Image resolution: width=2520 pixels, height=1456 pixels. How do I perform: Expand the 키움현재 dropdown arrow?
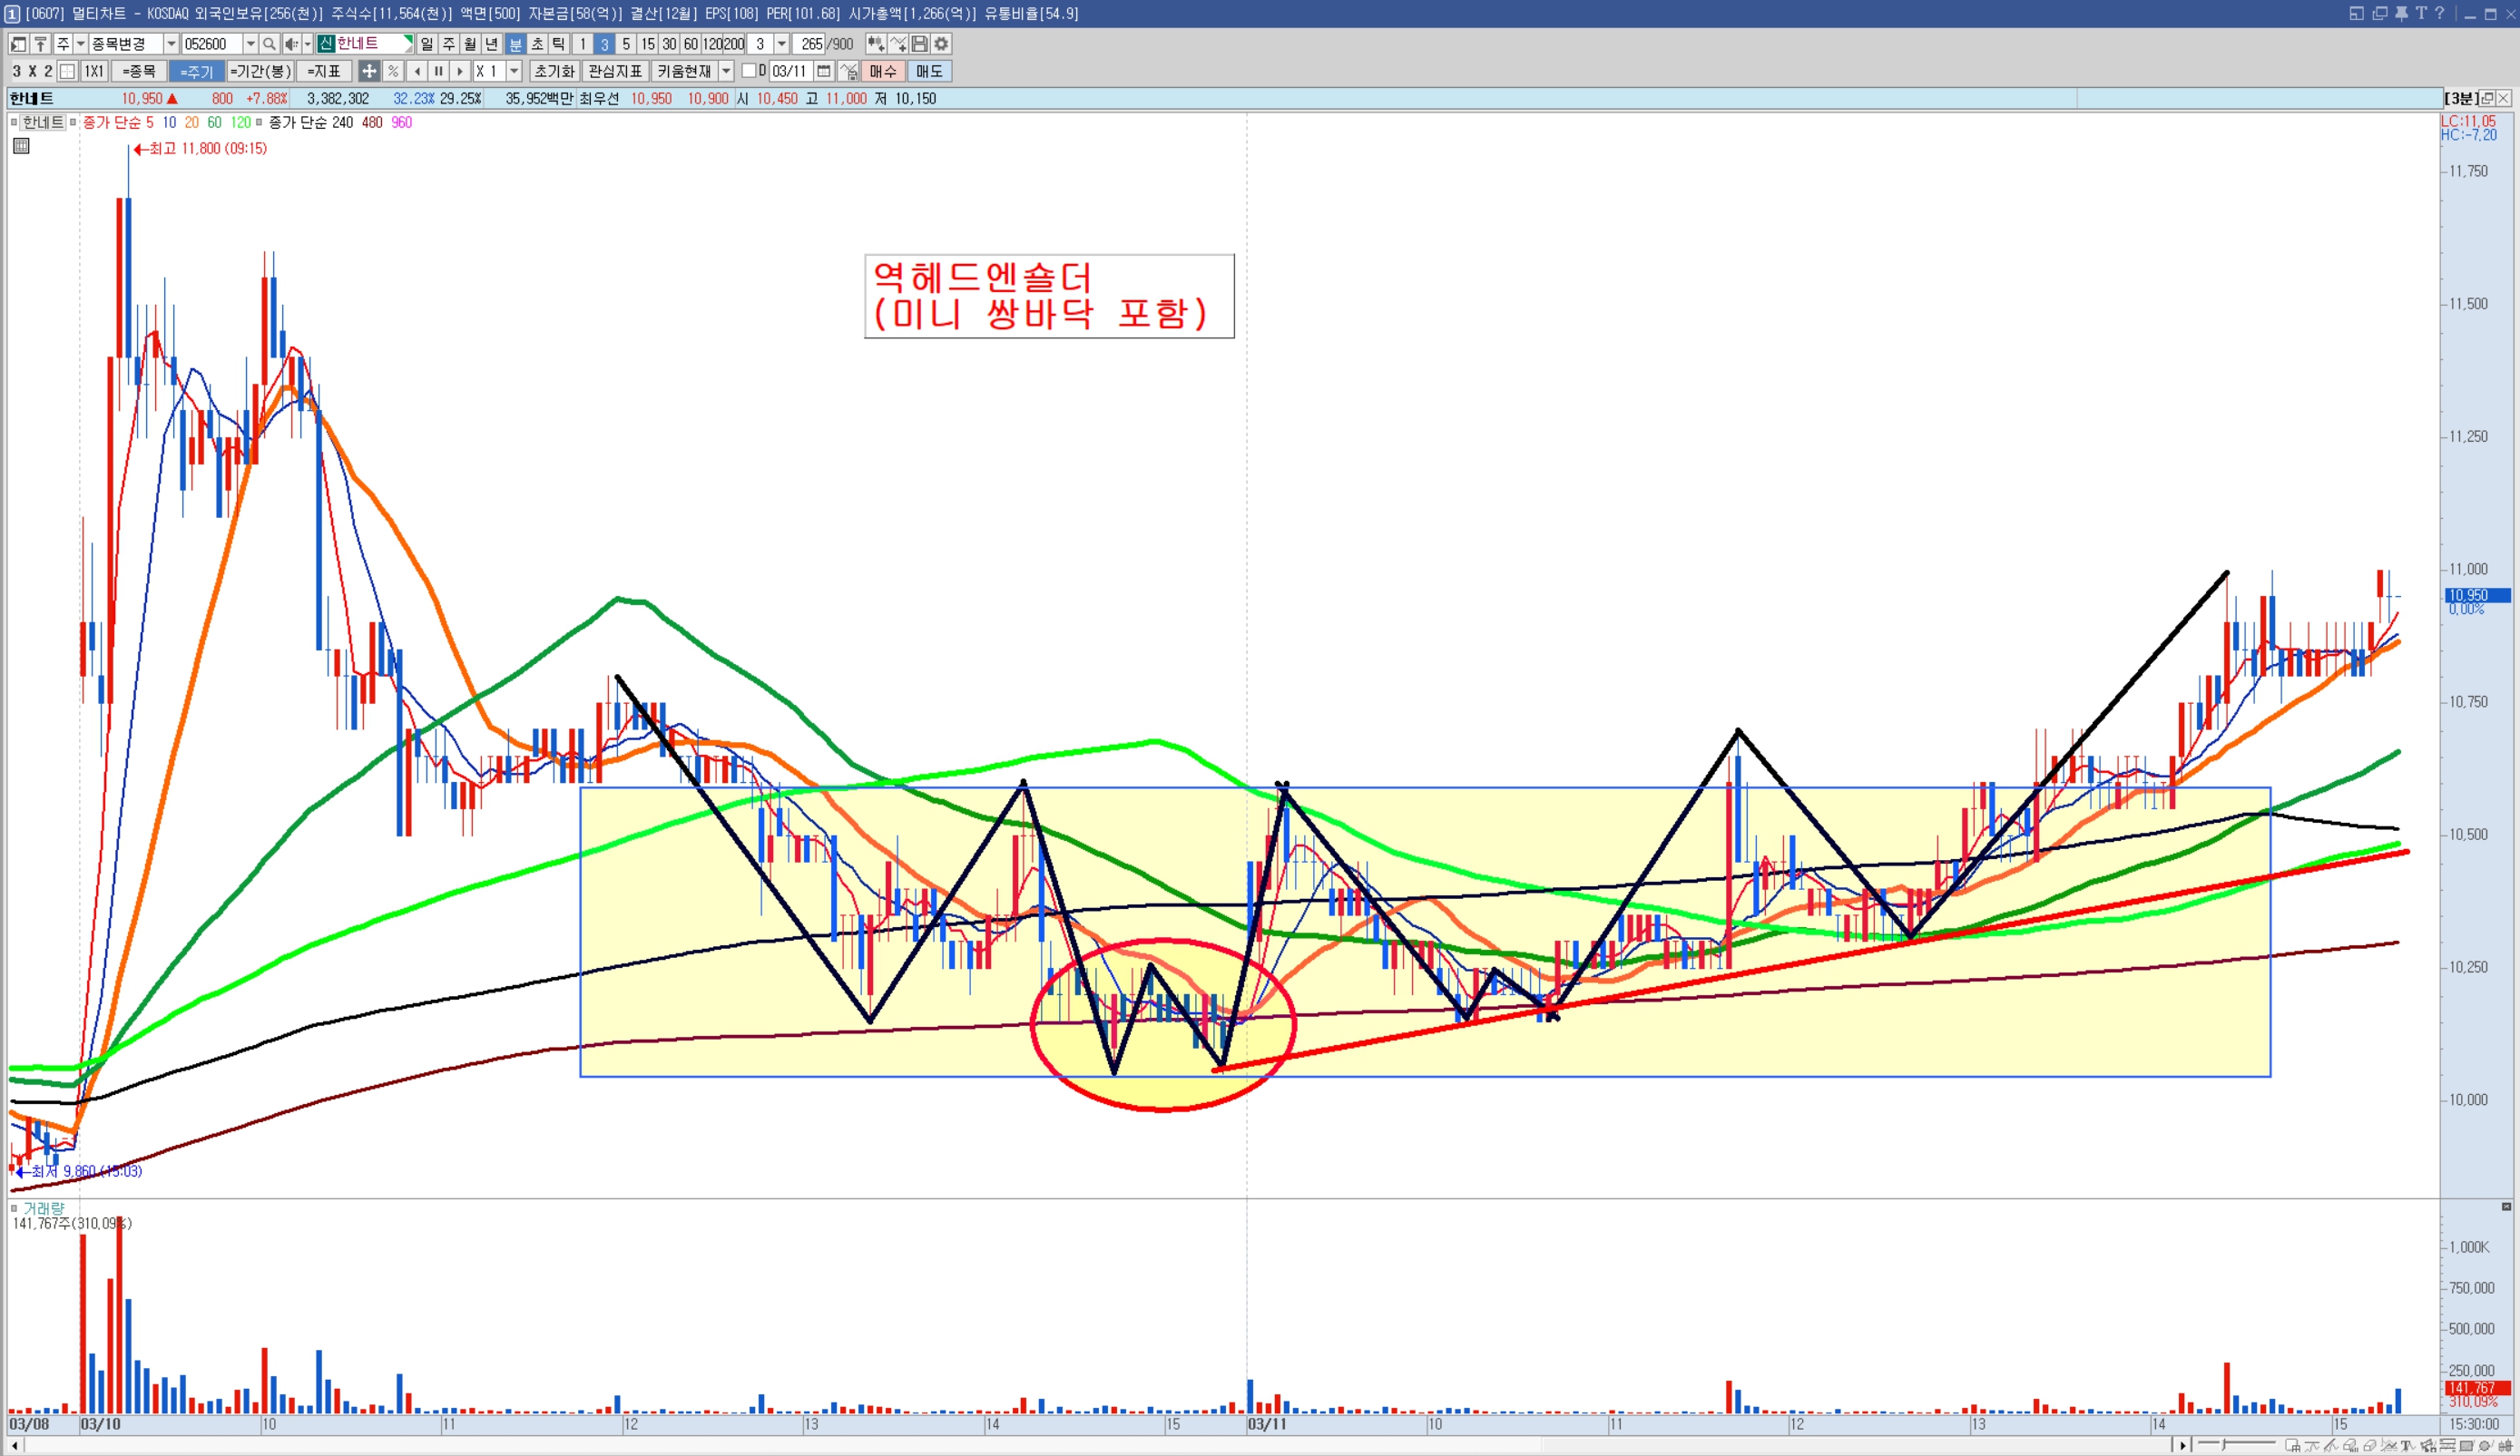pos(727,71)
